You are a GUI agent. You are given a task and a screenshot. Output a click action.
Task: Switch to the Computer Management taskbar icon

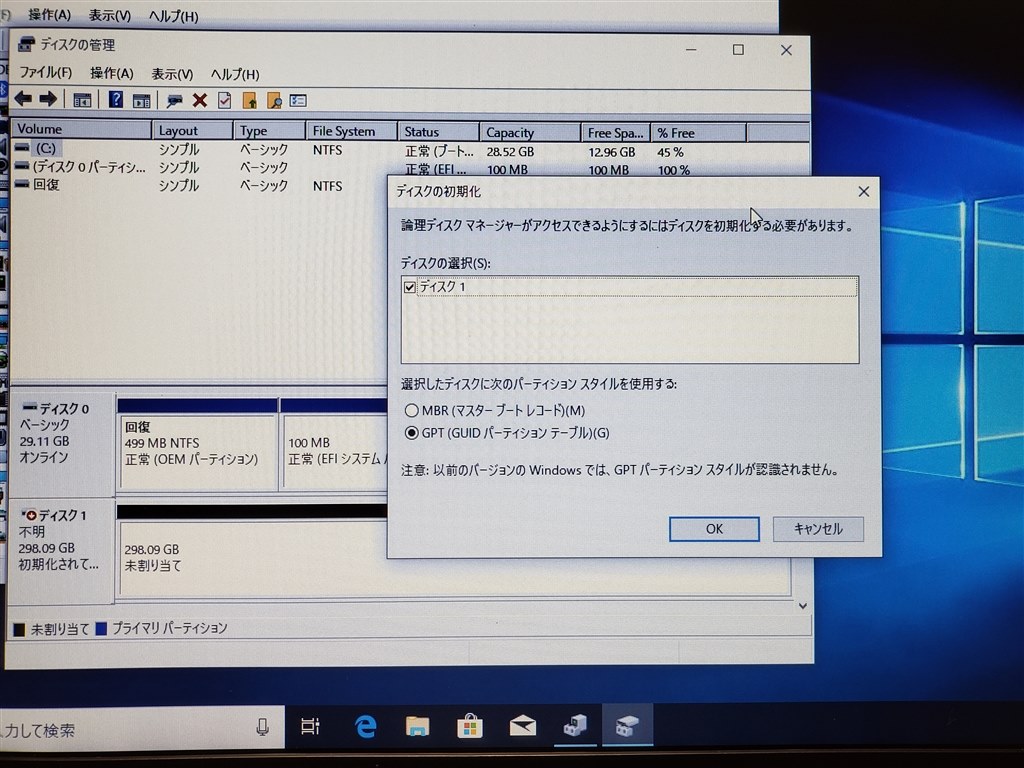tap(575, 726)
